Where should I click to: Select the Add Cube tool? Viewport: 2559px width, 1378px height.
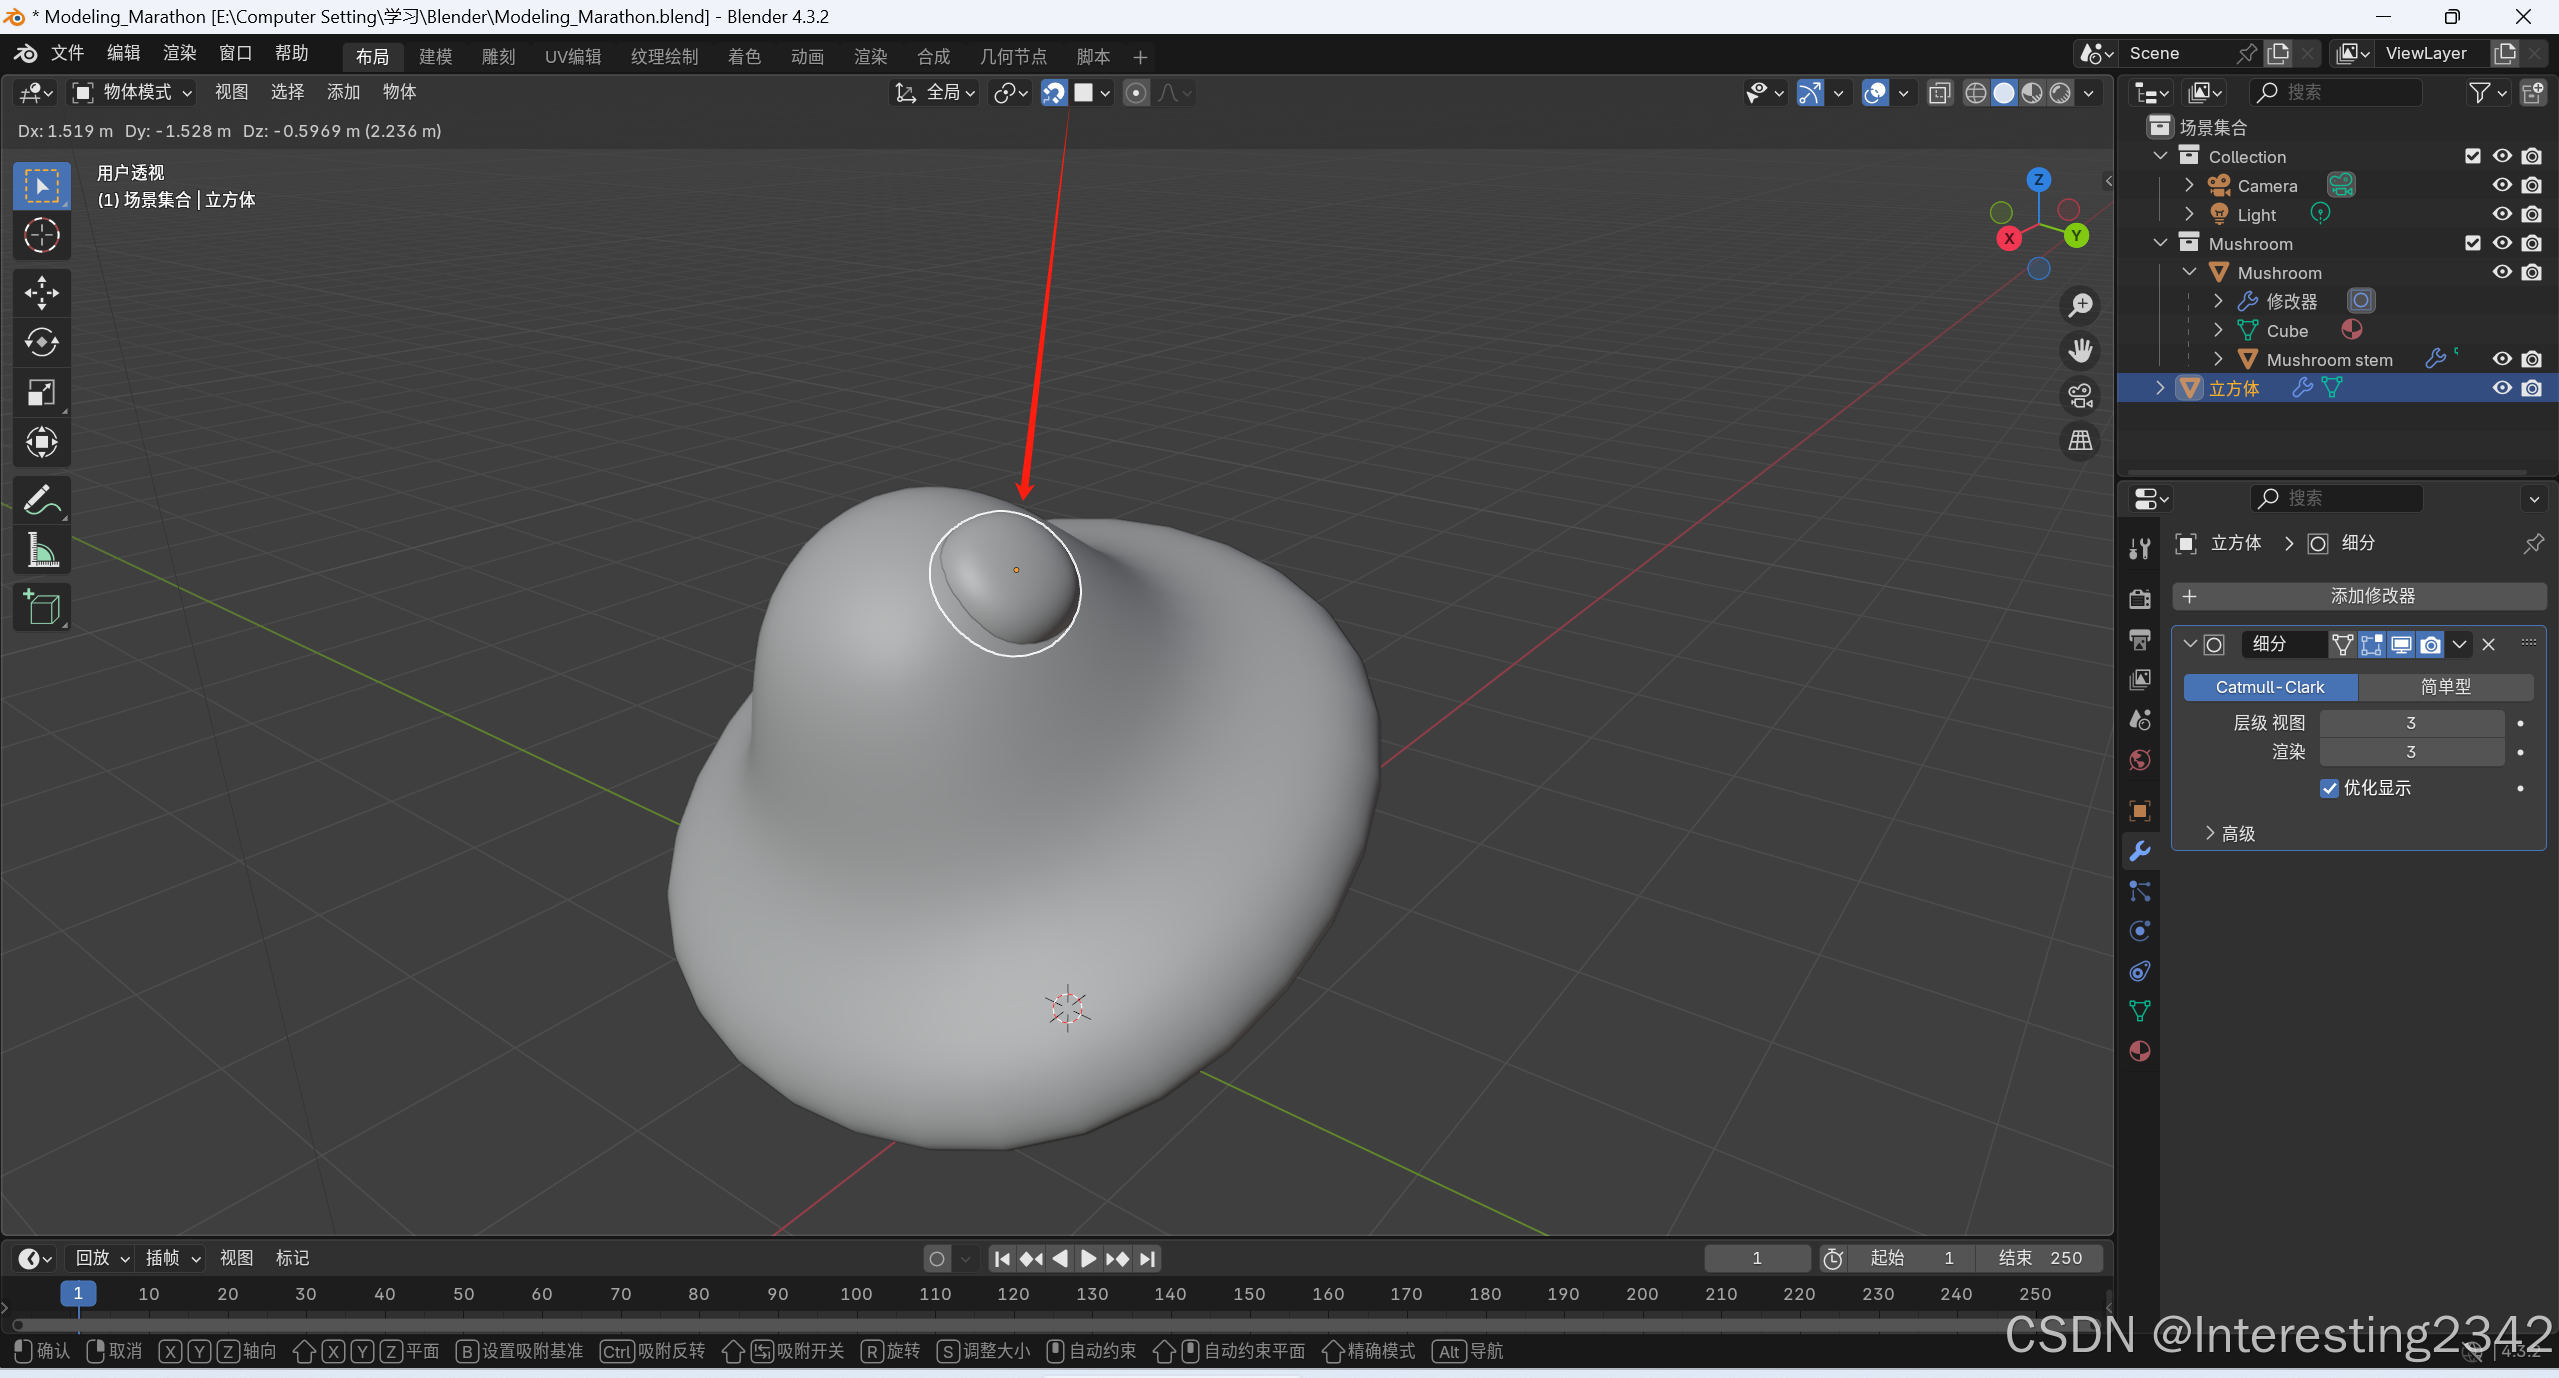(41, 607)
